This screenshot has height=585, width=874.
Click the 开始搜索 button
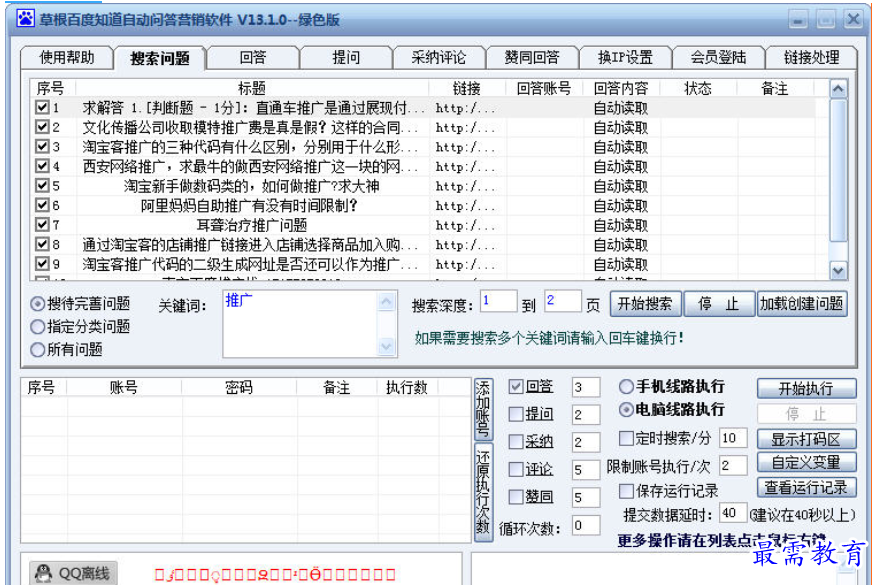645,304
